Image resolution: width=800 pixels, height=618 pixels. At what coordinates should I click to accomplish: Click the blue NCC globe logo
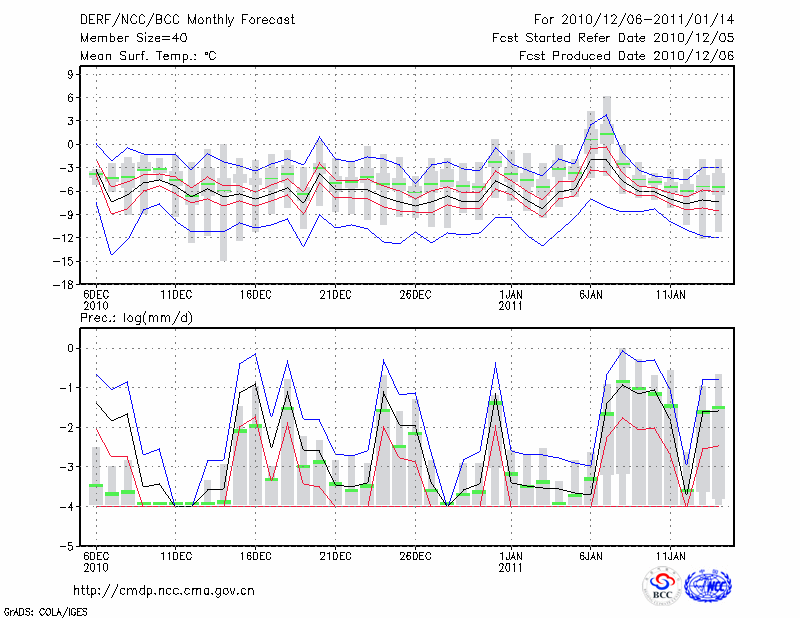coord(708,585)
